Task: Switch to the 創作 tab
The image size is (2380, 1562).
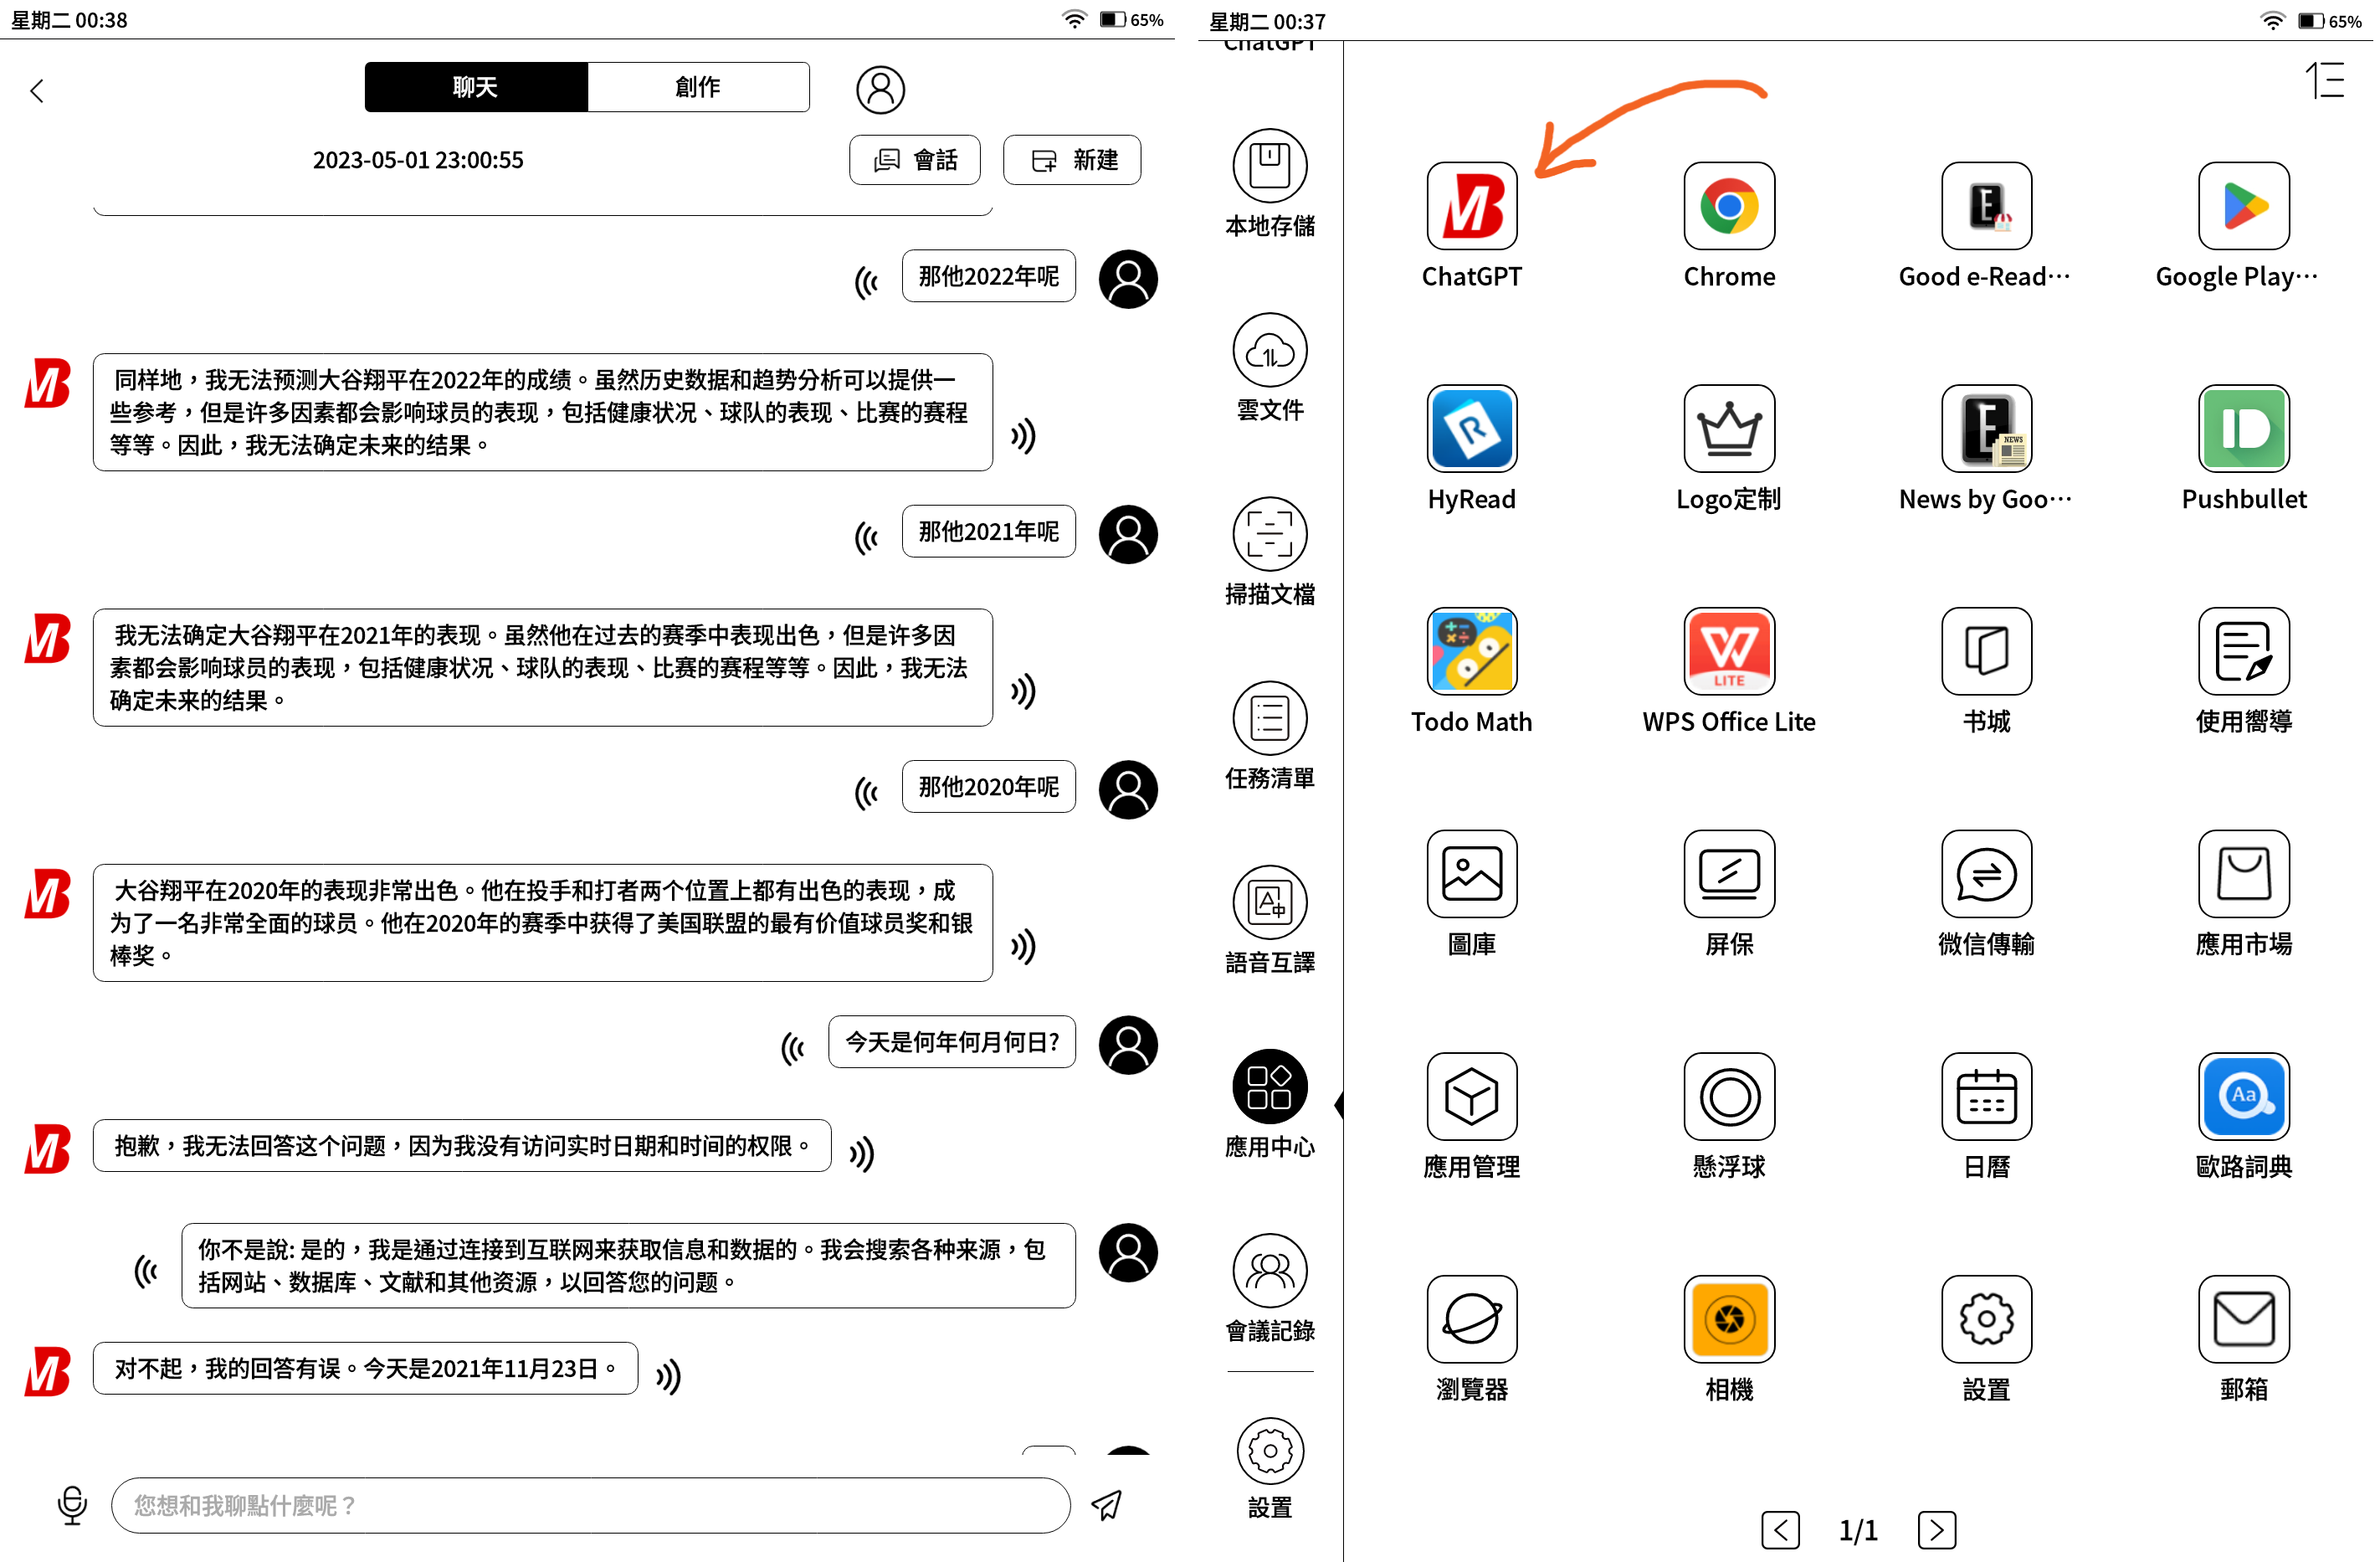Action: [697, 87]
